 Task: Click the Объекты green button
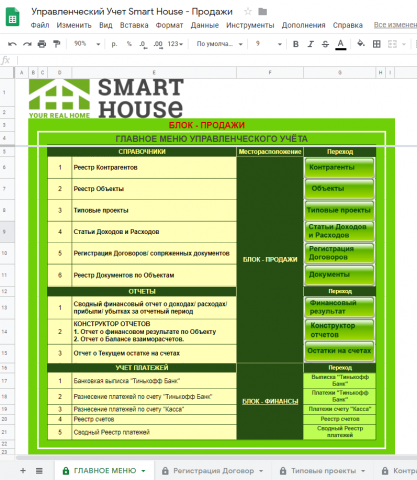[x=339, y=189]
